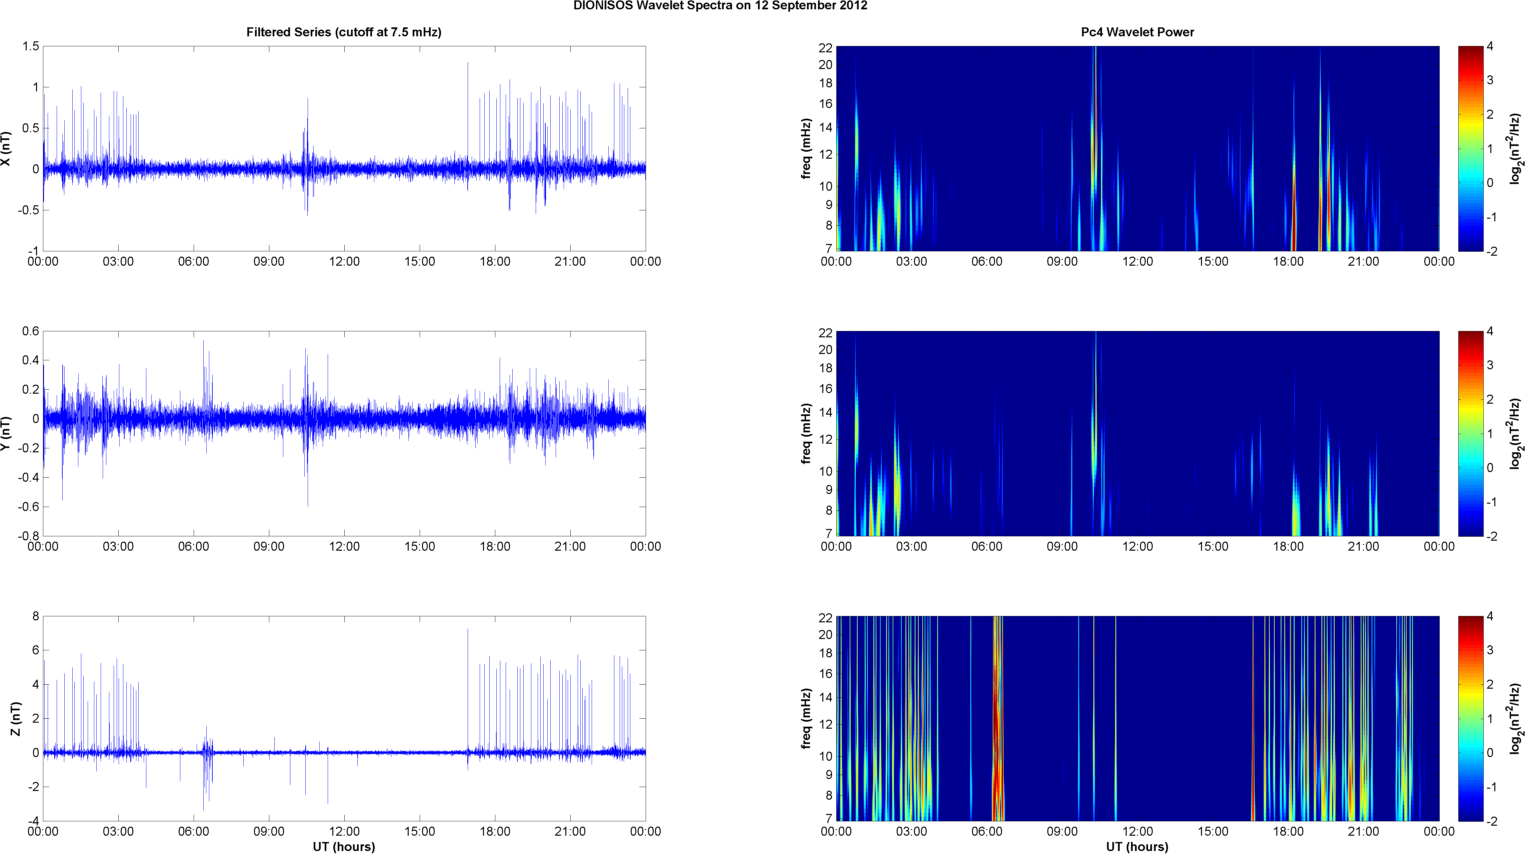The width and height of the screenshot is (1525, 854).
Task: Click the colorbar beside the top spectrogram
Action: pyautogui.click(x=1470, y=149)
